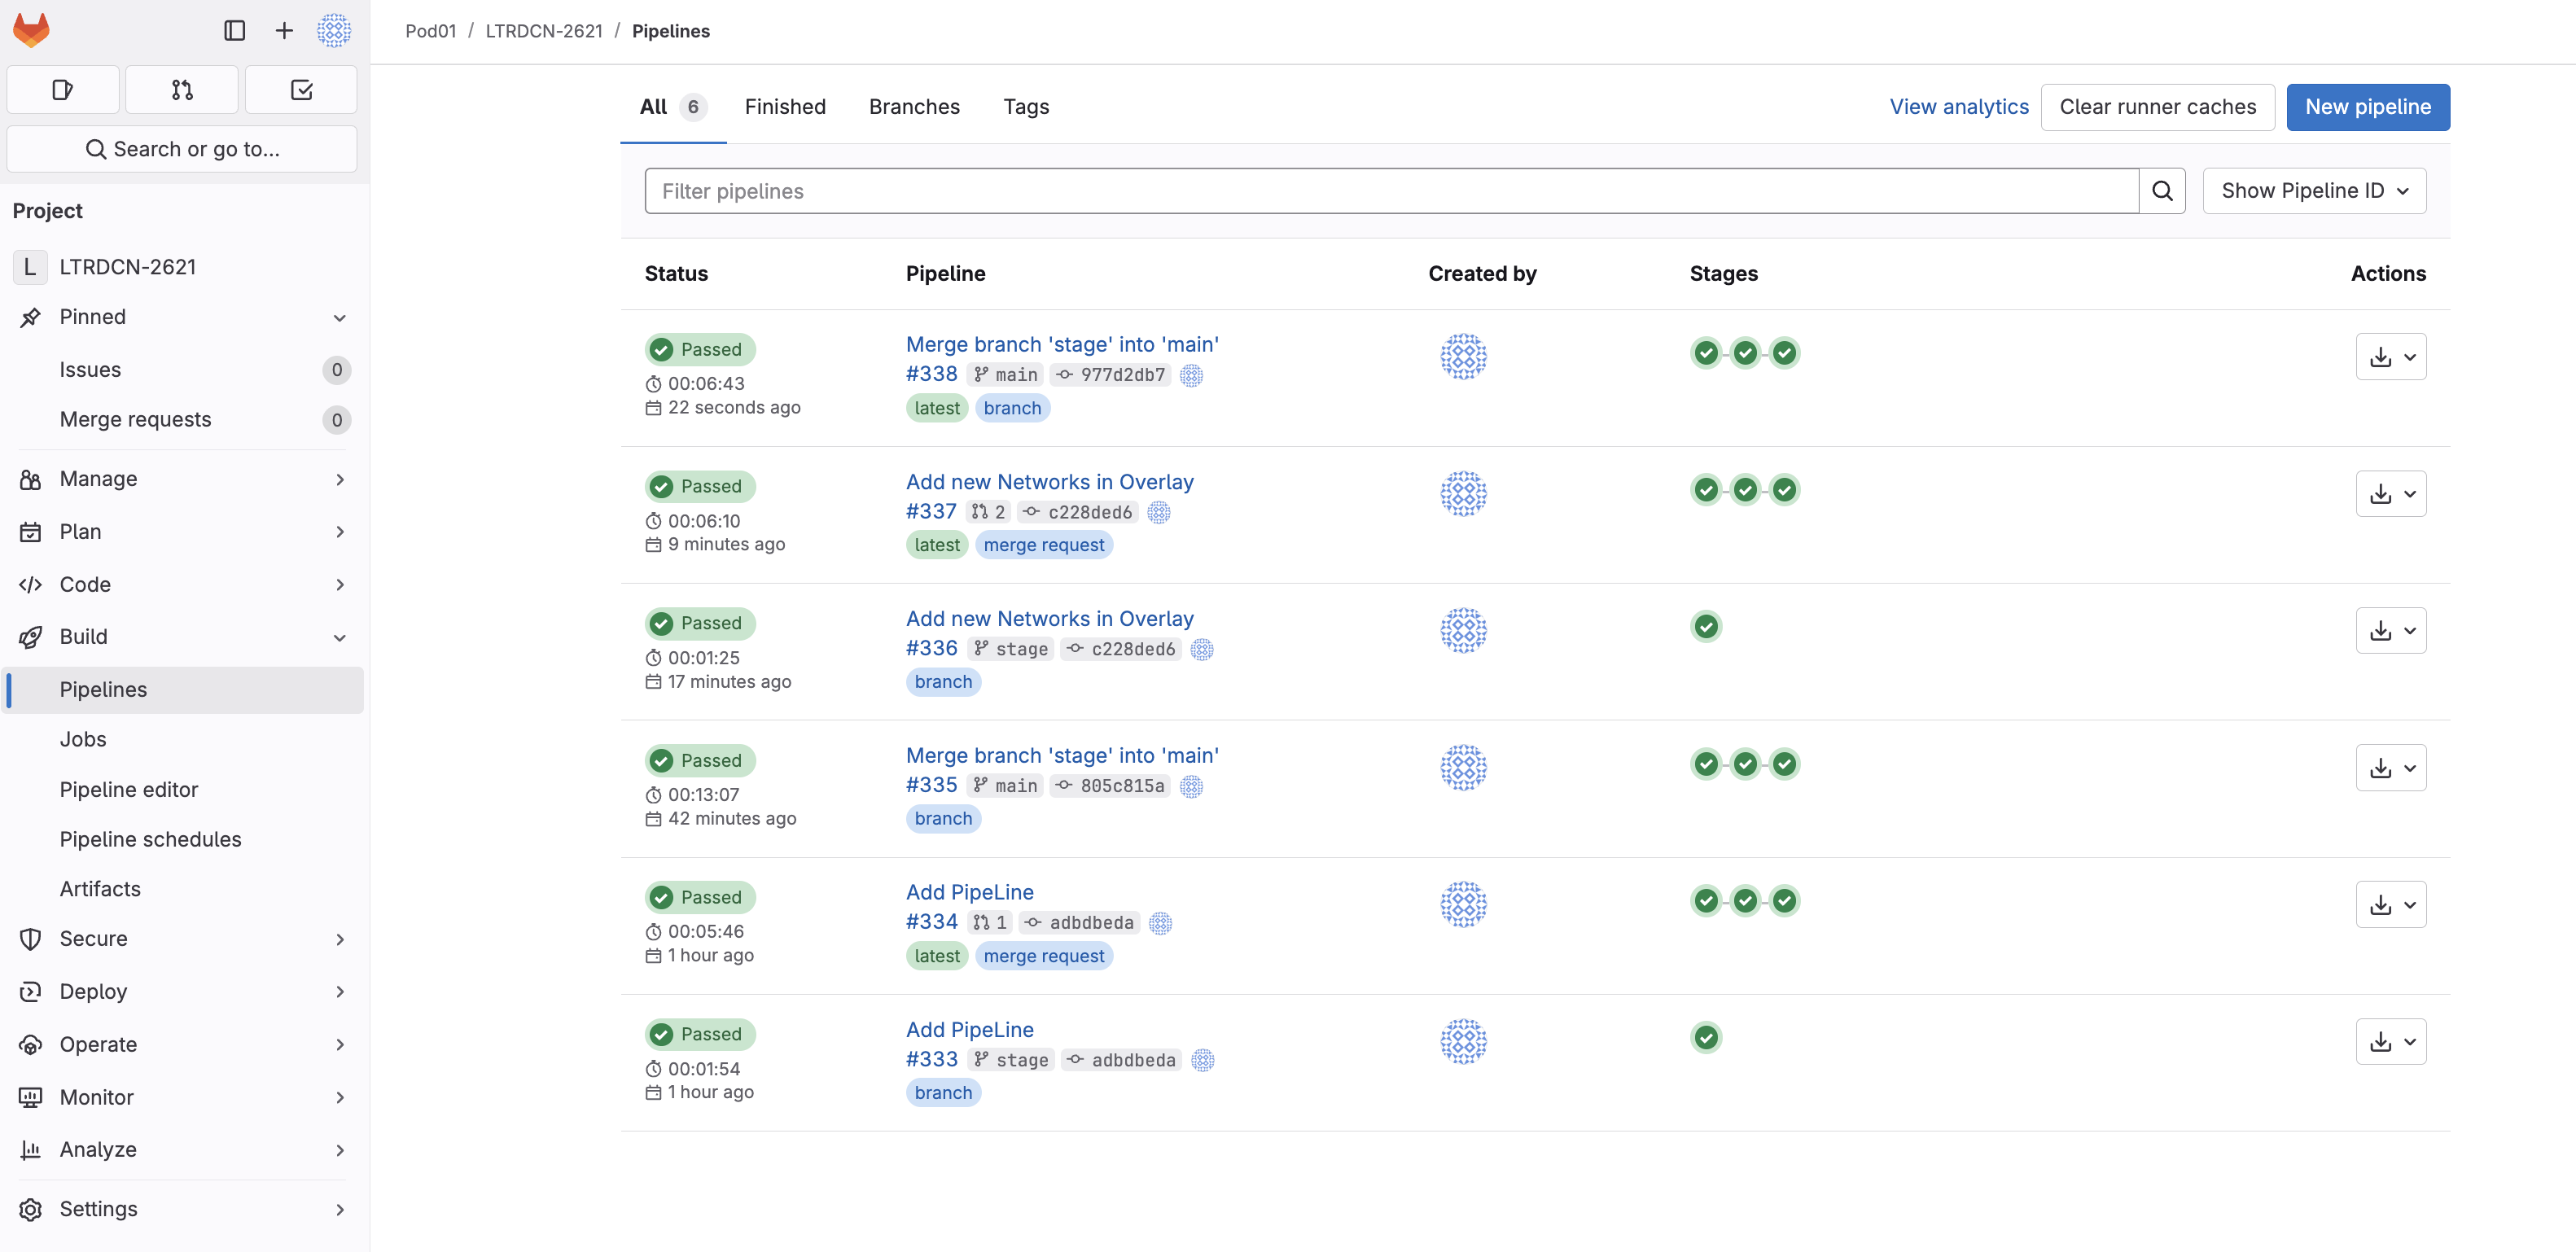The height and width of the screenshot is (1252, 2576).
Task: Open Show Pipeline ID dropdown
Action: [2313, 191]
